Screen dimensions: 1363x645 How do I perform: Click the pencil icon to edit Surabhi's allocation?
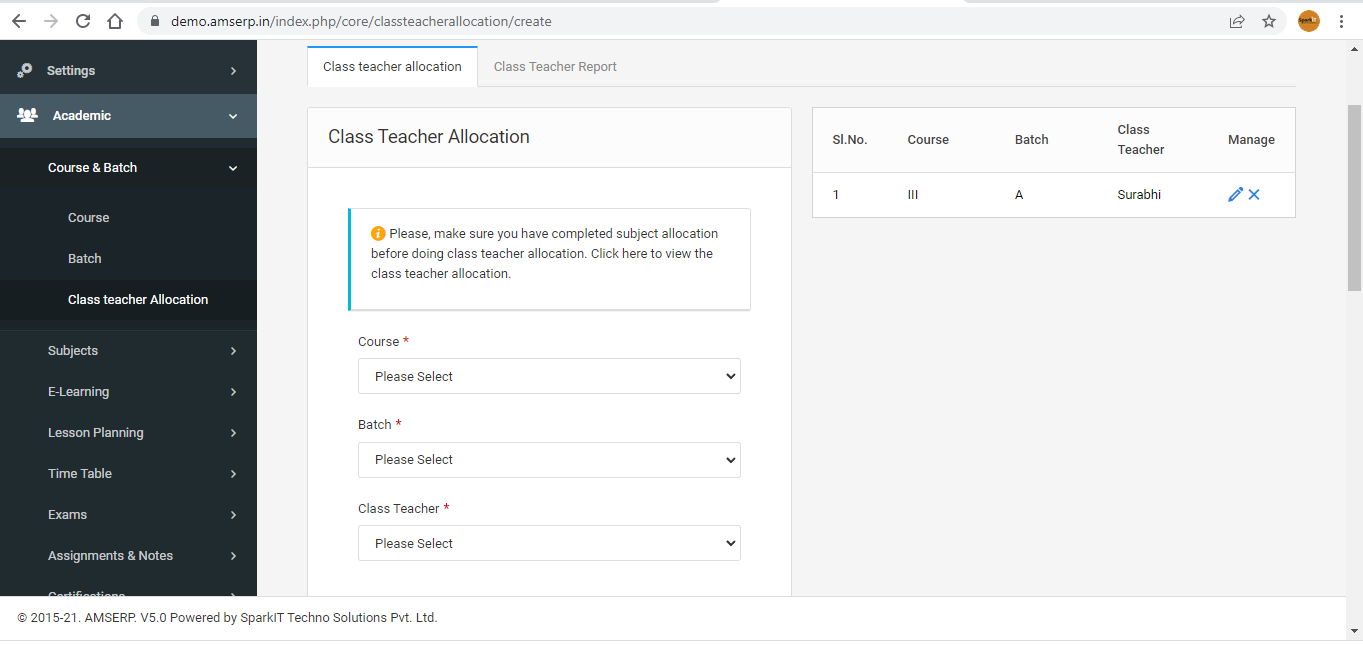(x=1236, y=194)
